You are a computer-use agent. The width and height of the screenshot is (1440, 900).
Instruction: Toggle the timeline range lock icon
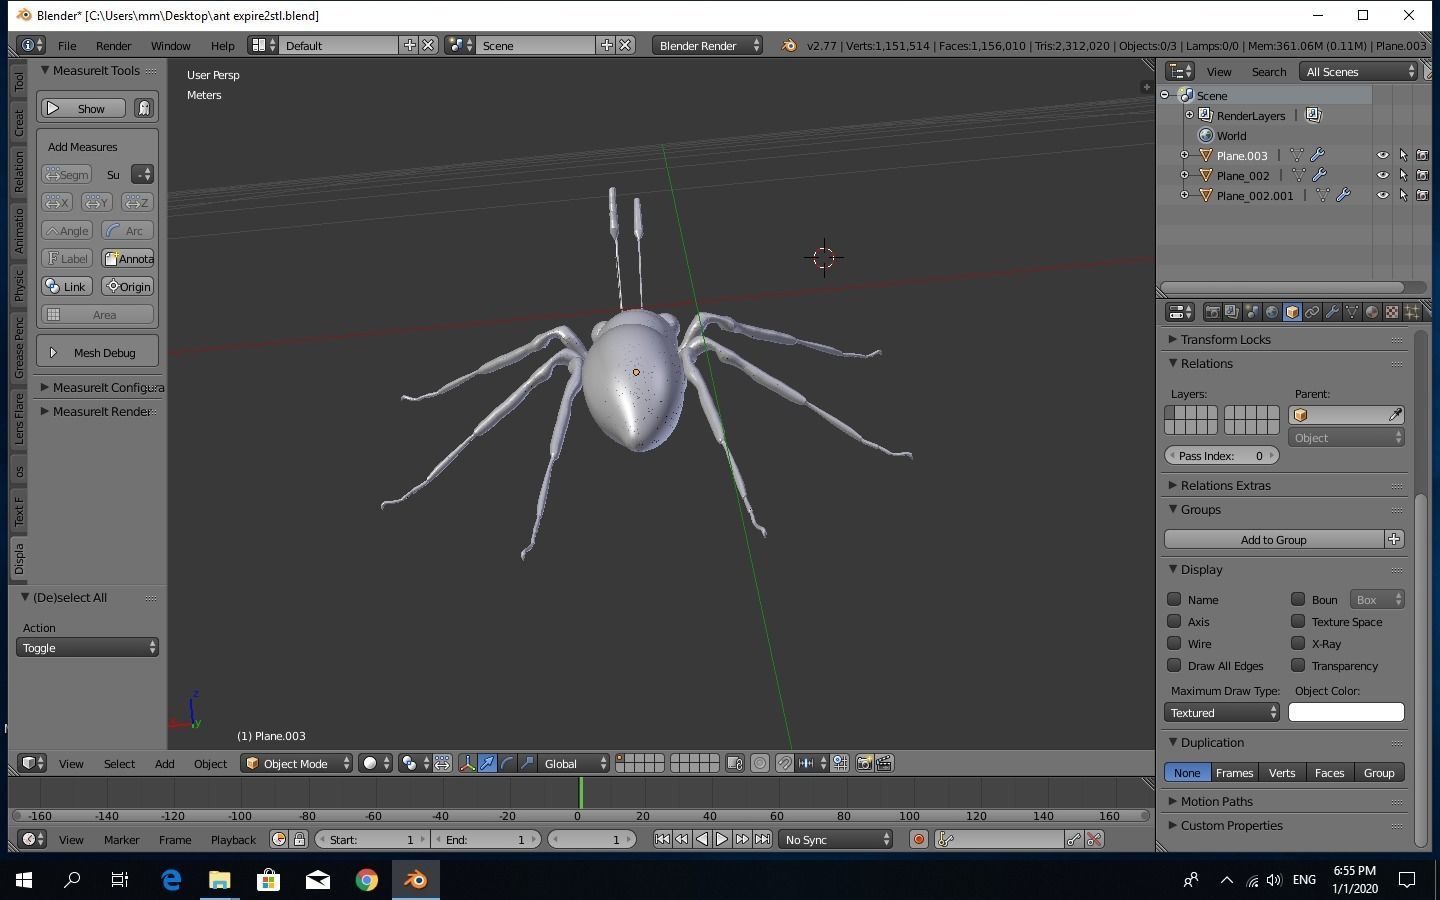pyautogui.click(x=299, y=839)
